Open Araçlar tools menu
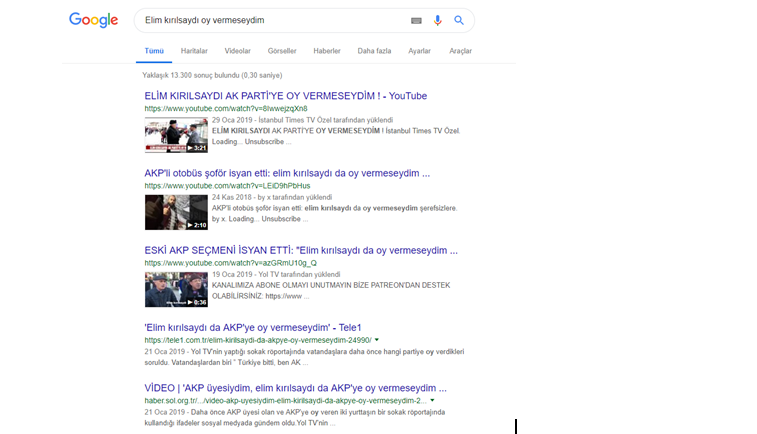Screen dimensions: 757x434 [461, 51]
